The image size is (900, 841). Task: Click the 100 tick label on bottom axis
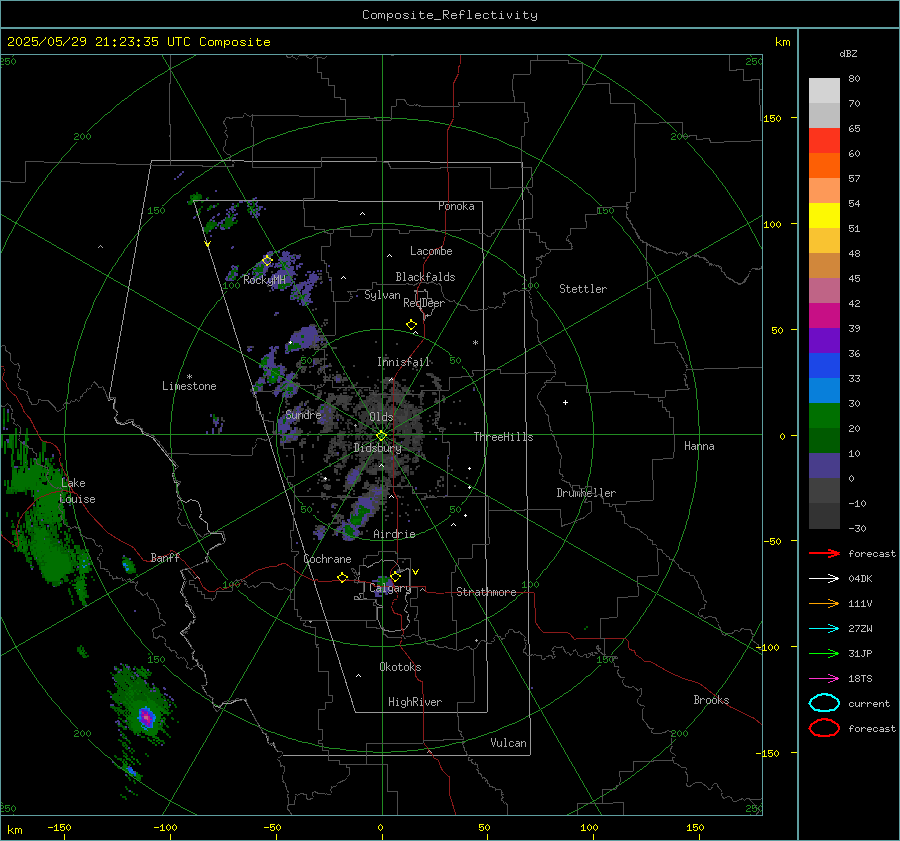coord(589,827)
